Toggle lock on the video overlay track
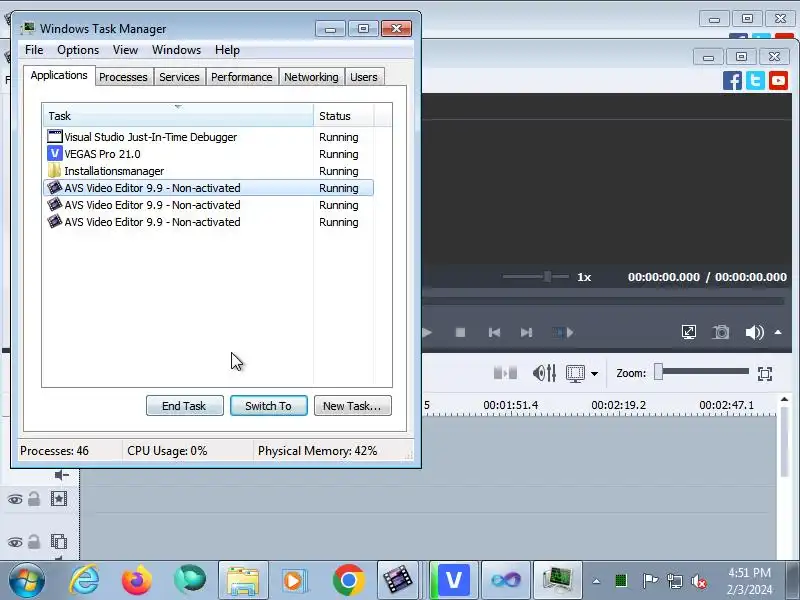The height and width of the screenshot is (600, 800). (34, 541)
